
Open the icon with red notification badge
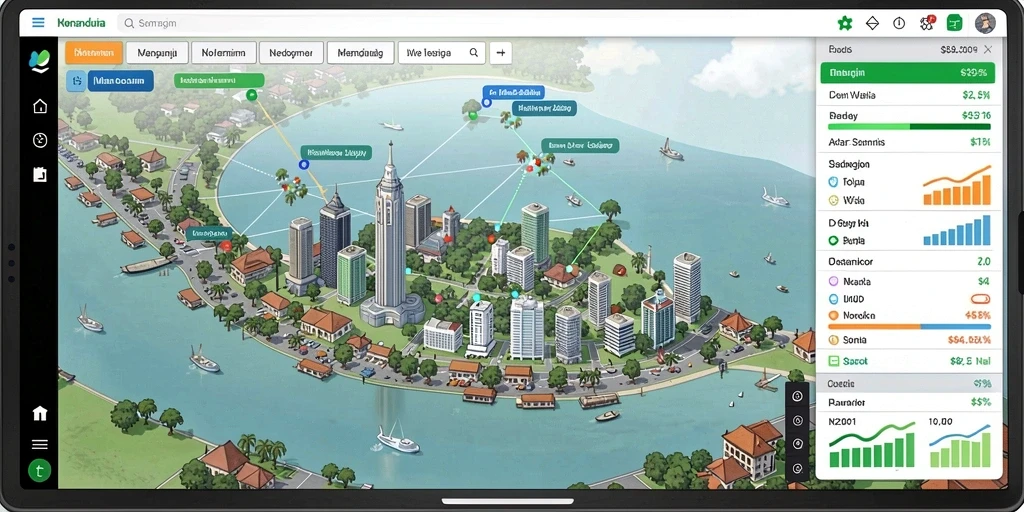point(927,24)
